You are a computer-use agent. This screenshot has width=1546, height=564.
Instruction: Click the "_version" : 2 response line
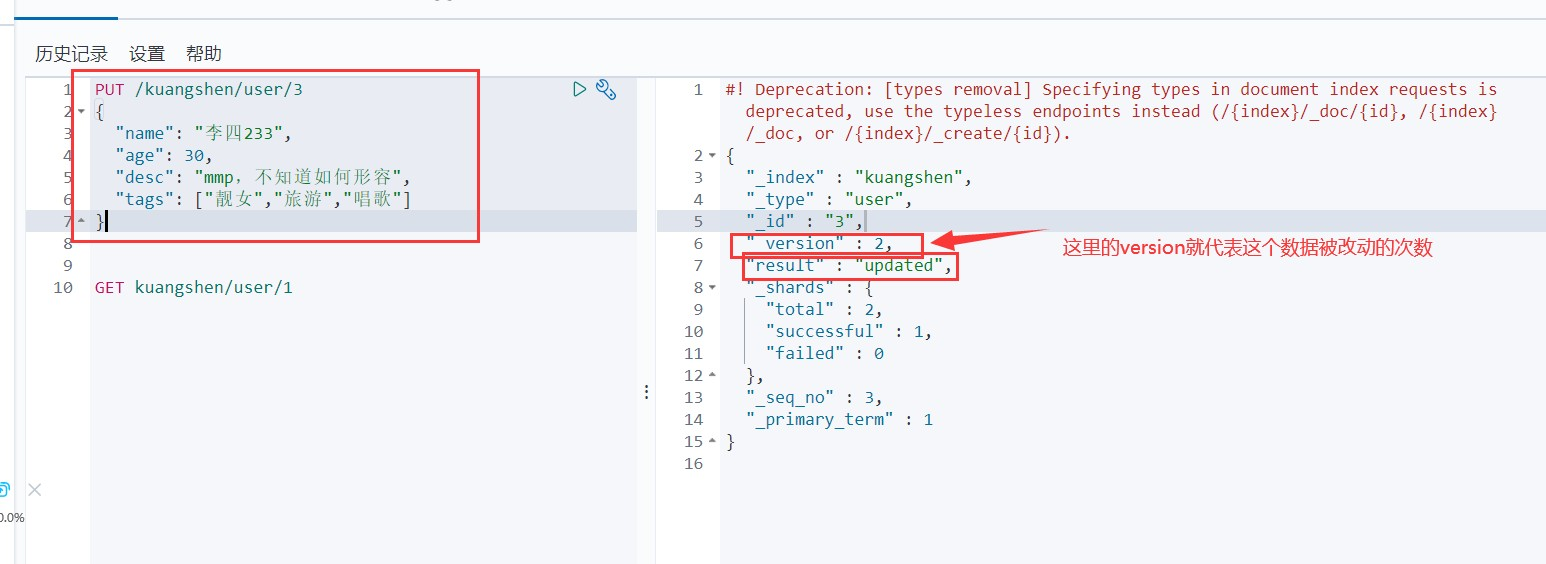click(x=819, y=244)
